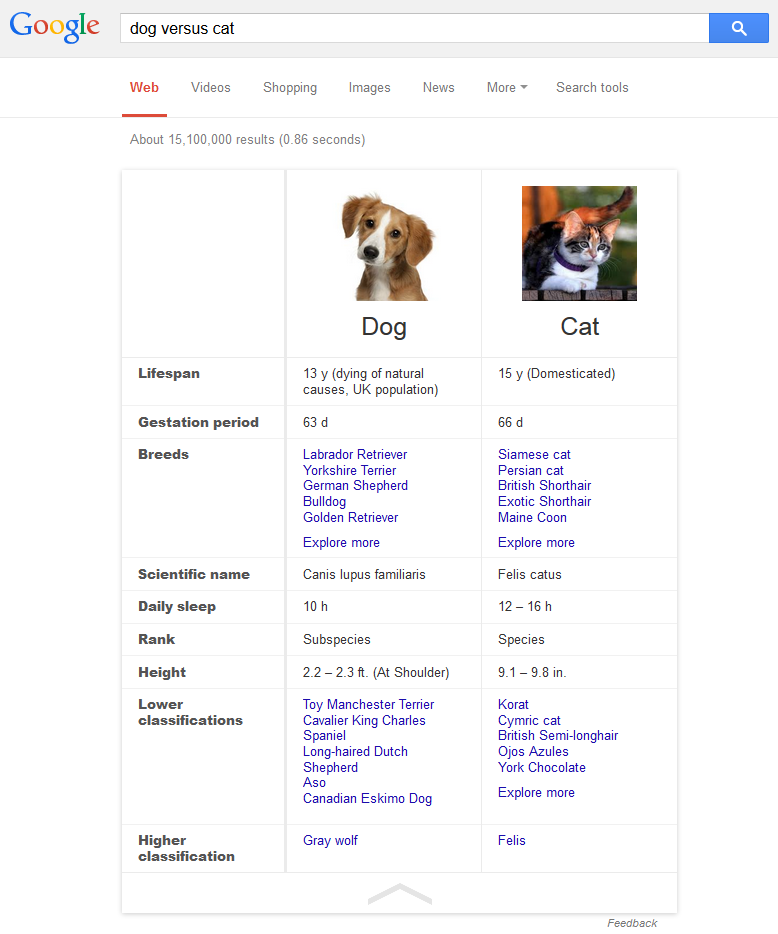Collapse the comparison card using the up chevron
The image size is (778, 934).
tap(399, 893)
